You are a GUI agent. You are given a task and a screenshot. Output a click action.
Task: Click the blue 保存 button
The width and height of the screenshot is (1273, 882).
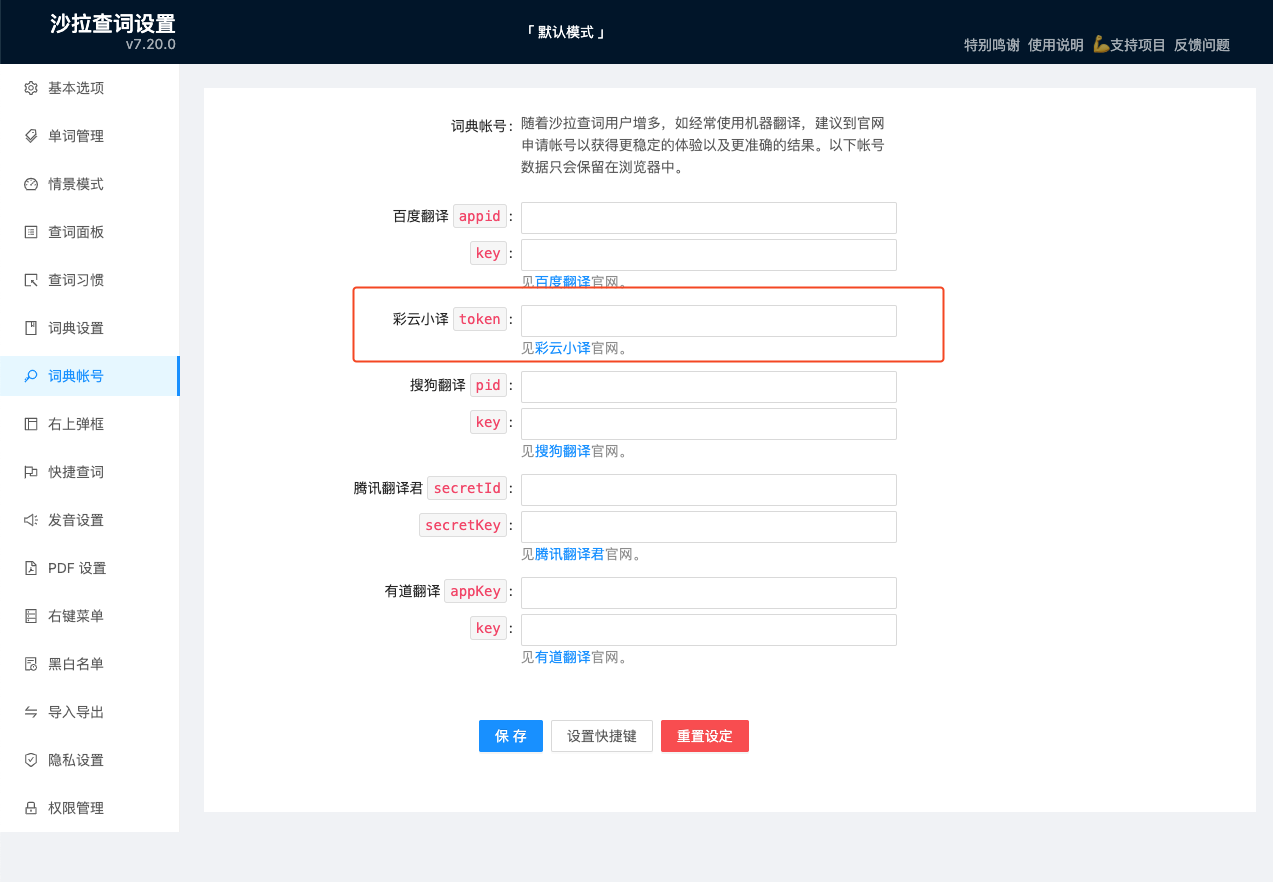[x=511, y=736]
